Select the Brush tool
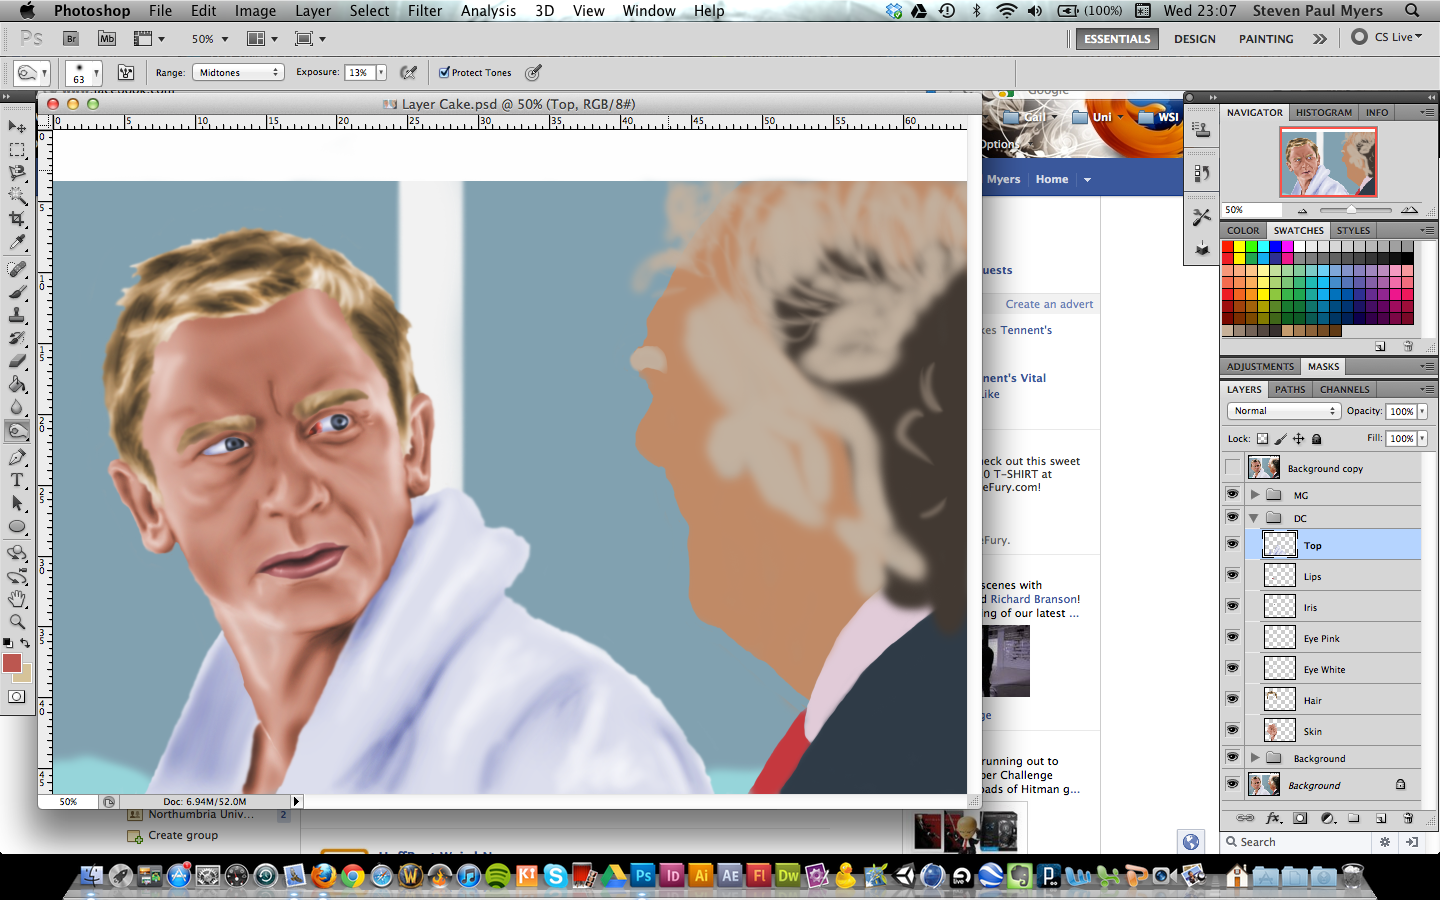Image resolution: width=1440 pixels, height=900 pixels. 17,292
